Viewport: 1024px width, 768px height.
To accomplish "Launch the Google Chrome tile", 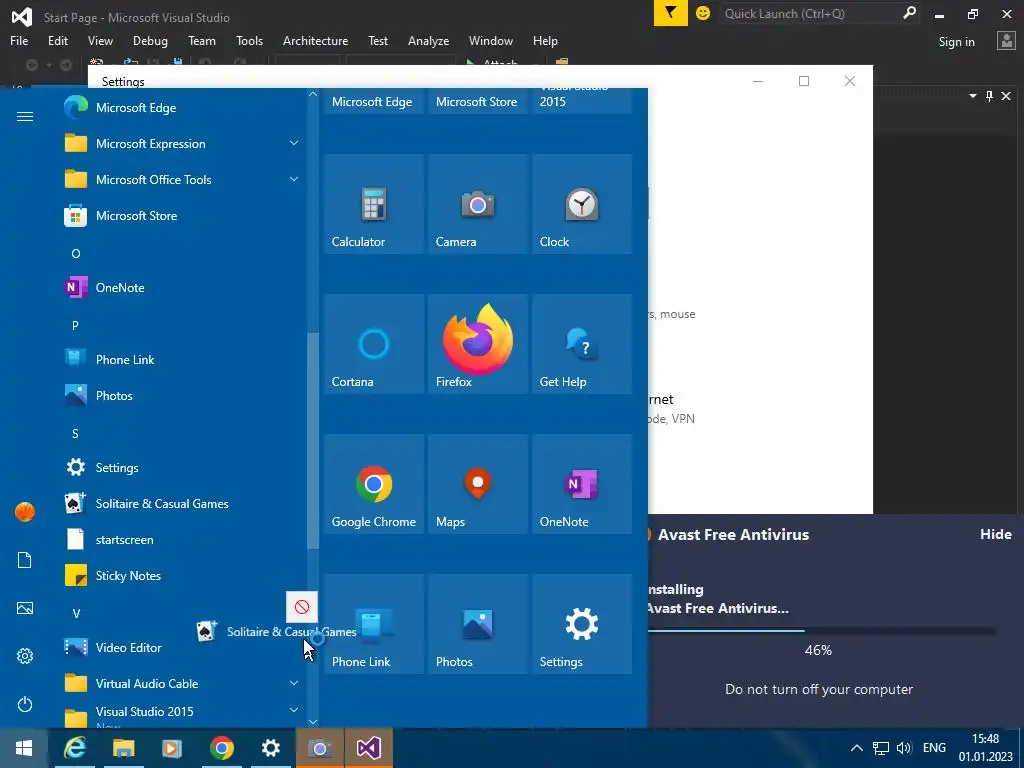I will point(374,485).
